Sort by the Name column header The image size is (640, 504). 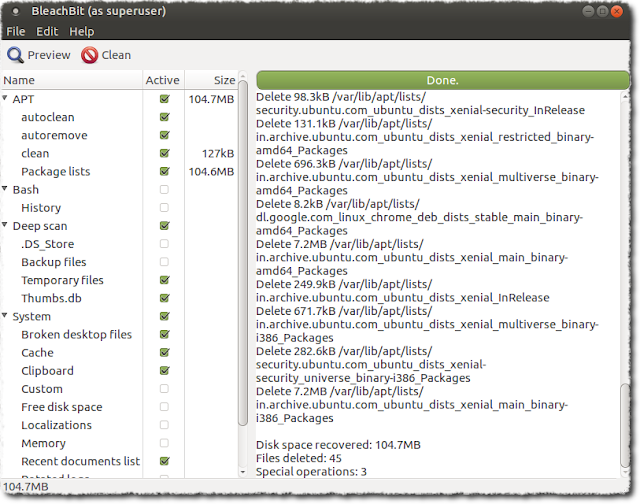pyautogui.click(x=71, y=80)
